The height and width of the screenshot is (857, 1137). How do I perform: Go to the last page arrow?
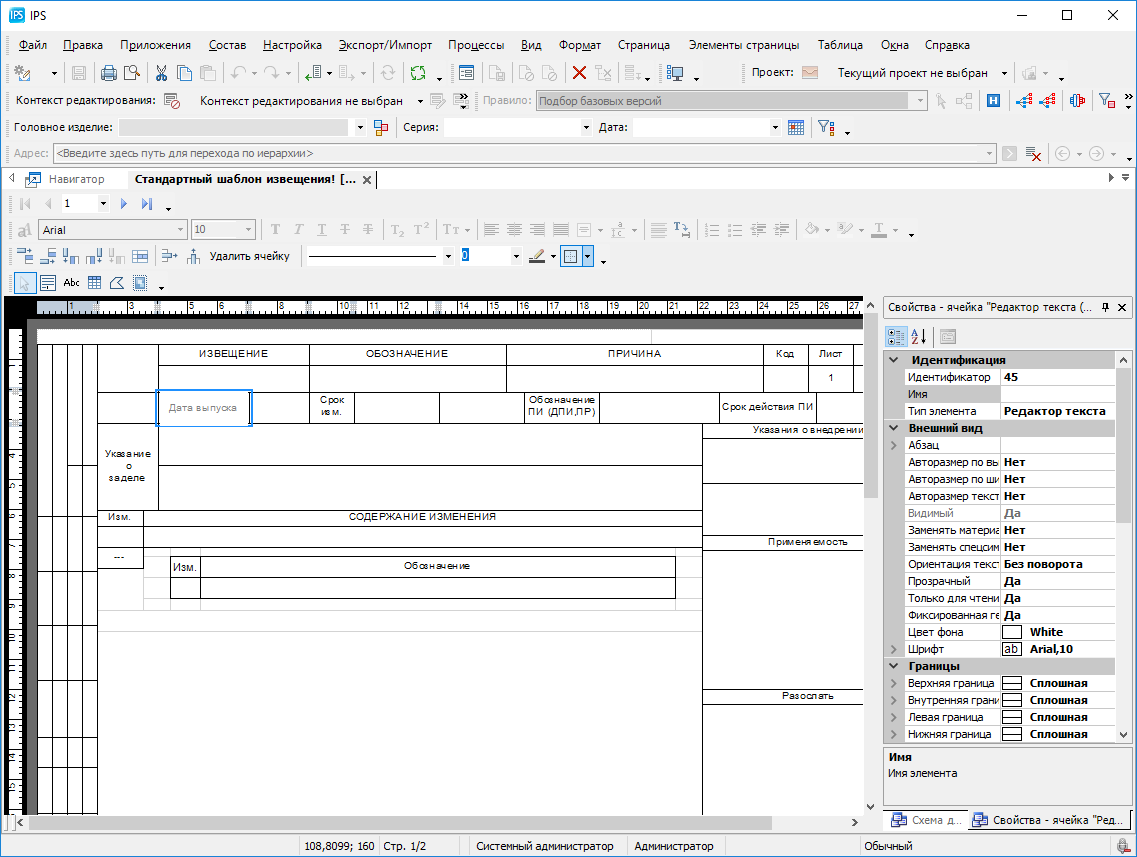(x=146, y=204)
